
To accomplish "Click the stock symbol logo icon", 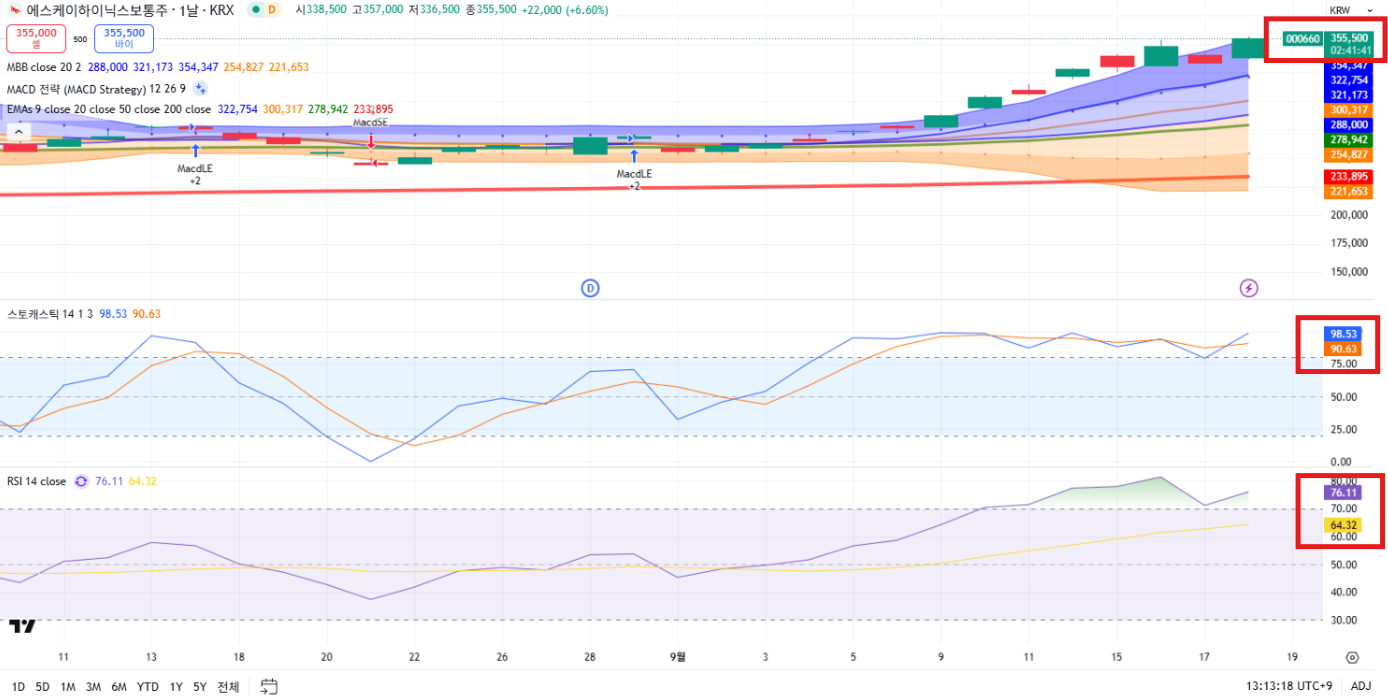I will point(14,9).
